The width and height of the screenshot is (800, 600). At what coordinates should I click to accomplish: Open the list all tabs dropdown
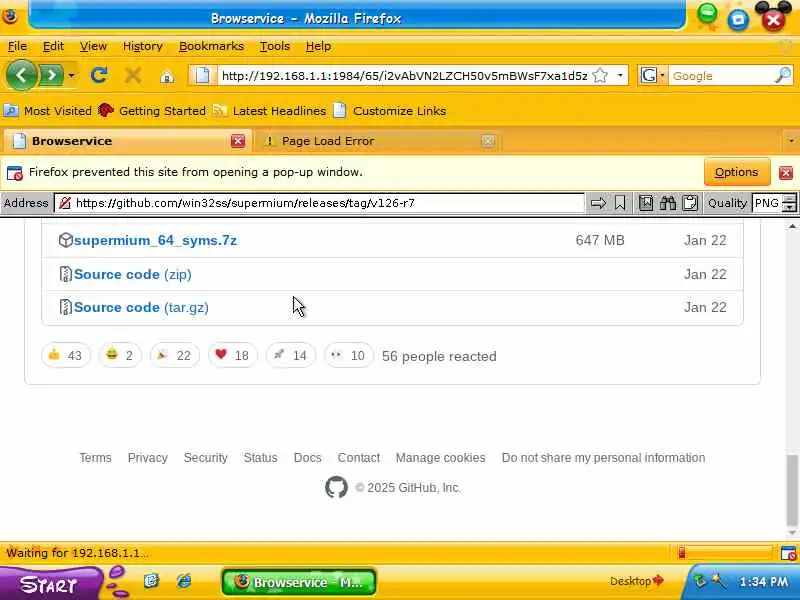[x=791, y=141]
